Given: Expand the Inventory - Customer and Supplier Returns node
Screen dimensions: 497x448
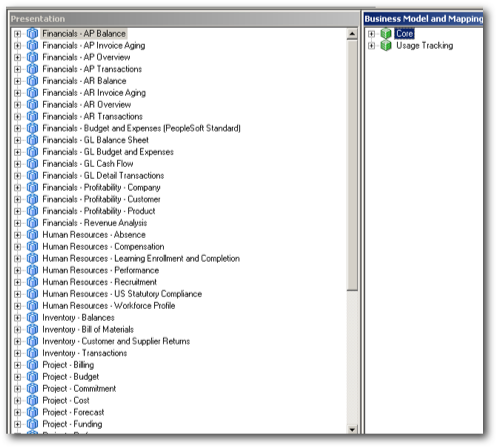Looking at the screenshot, I should [x=18, y=341].
